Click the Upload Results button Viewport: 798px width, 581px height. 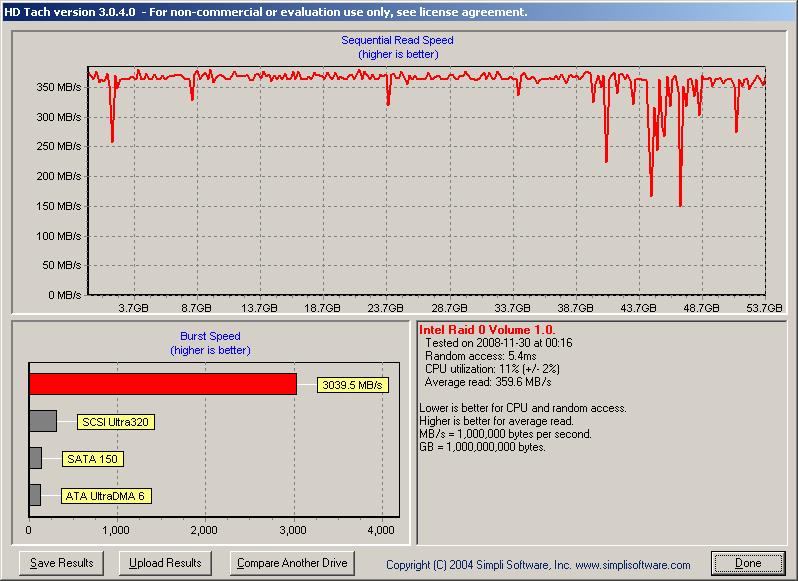tap(165, 563)
